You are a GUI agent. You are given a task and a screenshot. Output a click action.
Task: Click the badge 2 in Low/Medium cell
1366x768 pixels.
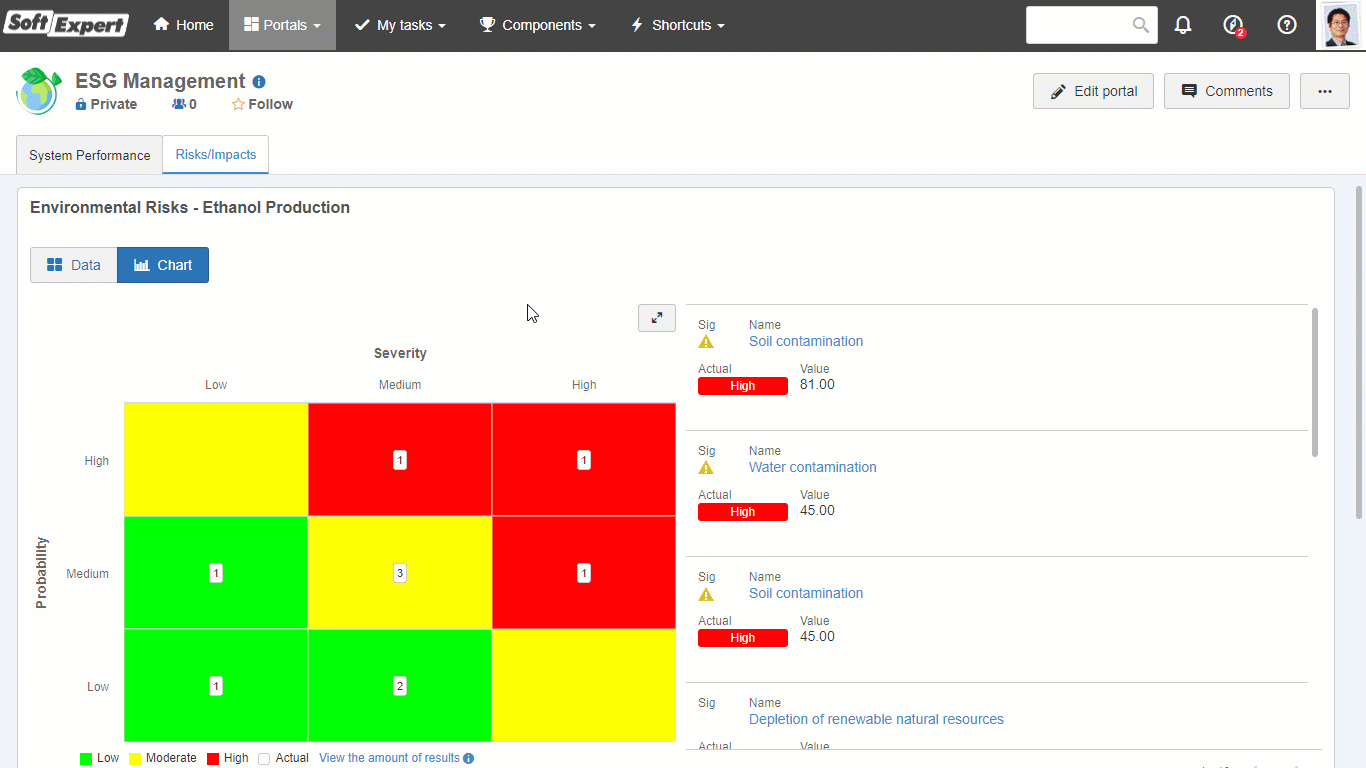[400, 686]
